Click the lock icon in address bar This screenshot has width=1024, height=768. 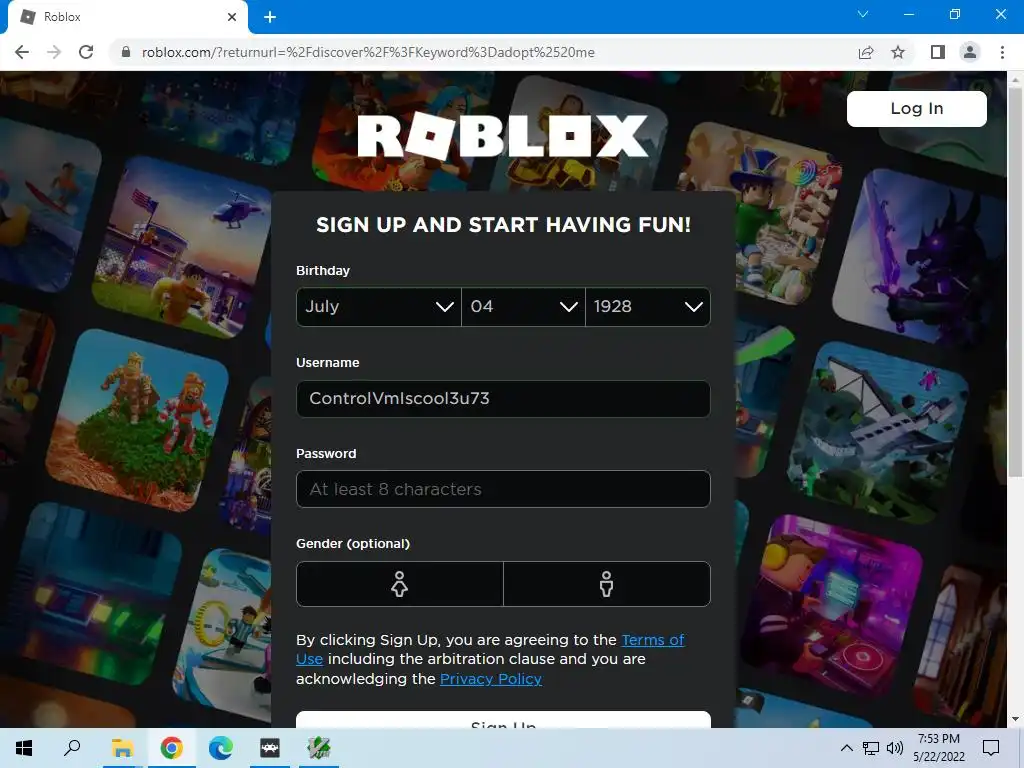pos(126,52)
